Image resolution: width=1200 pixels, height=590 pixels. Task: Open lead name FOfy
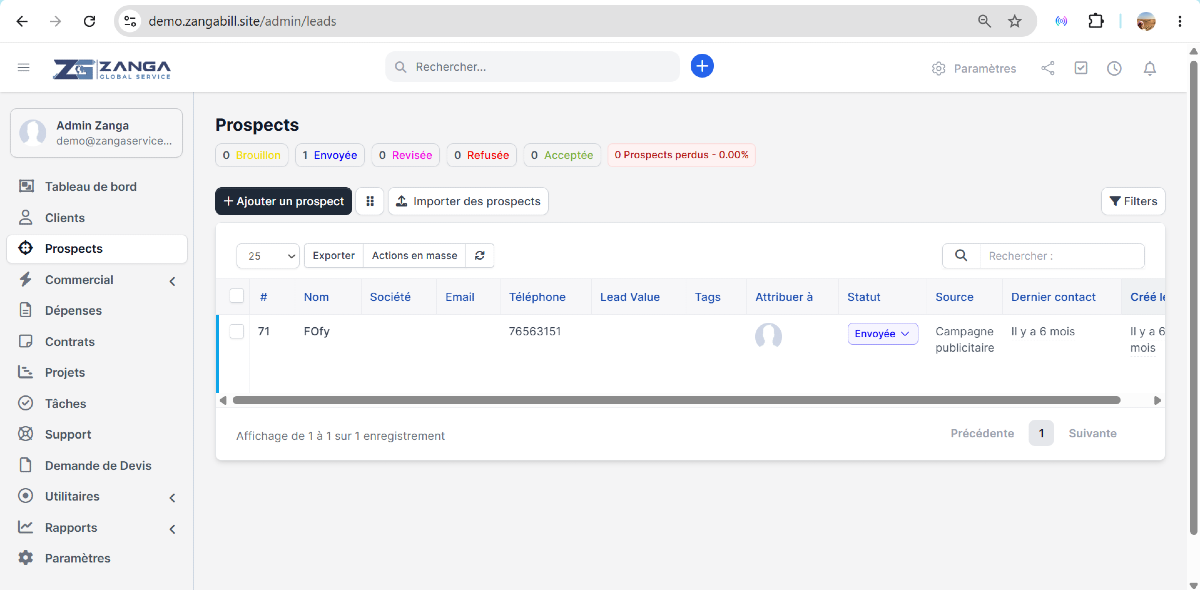(316, 331)
